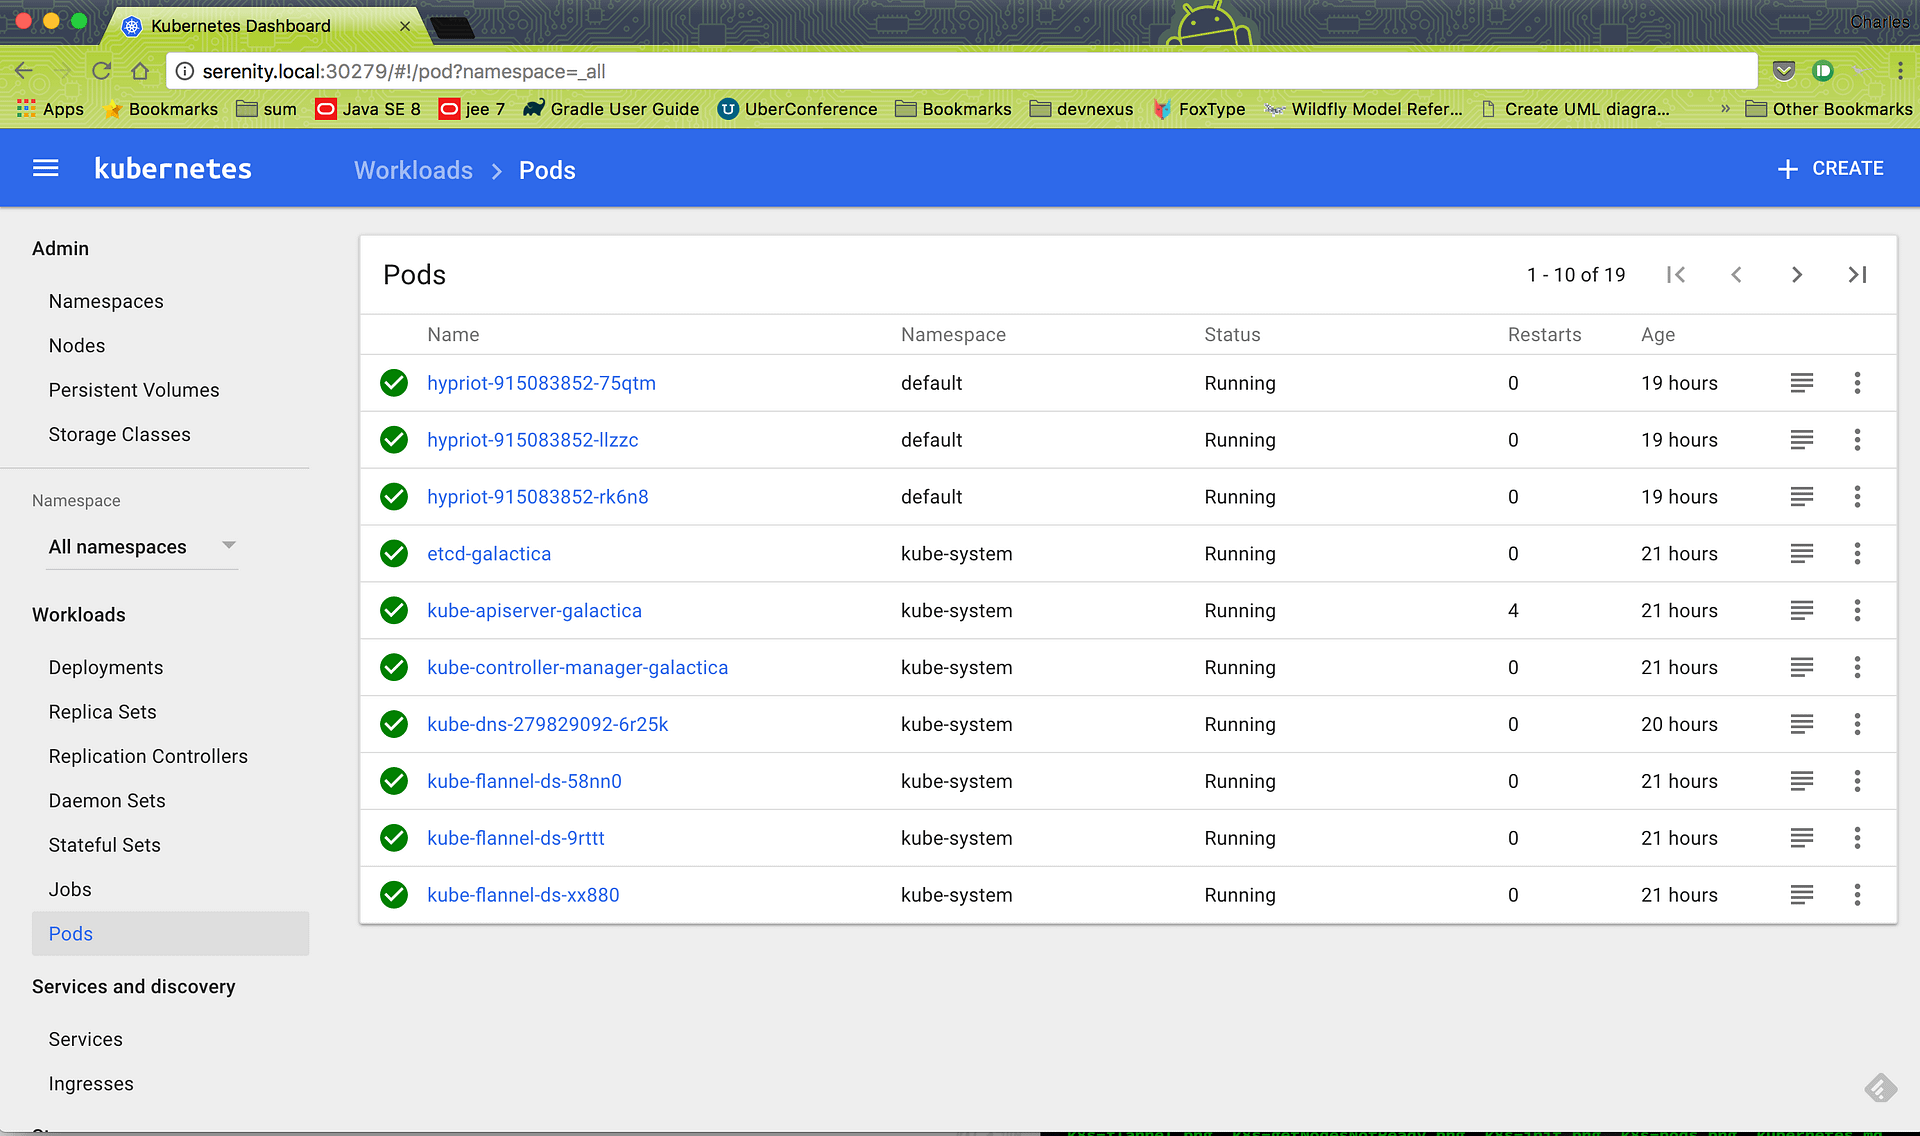The width and height of the screenshot is (1920, 1136).
Task: Click the kubernetes logo text
Action: [x=173, y=169]
